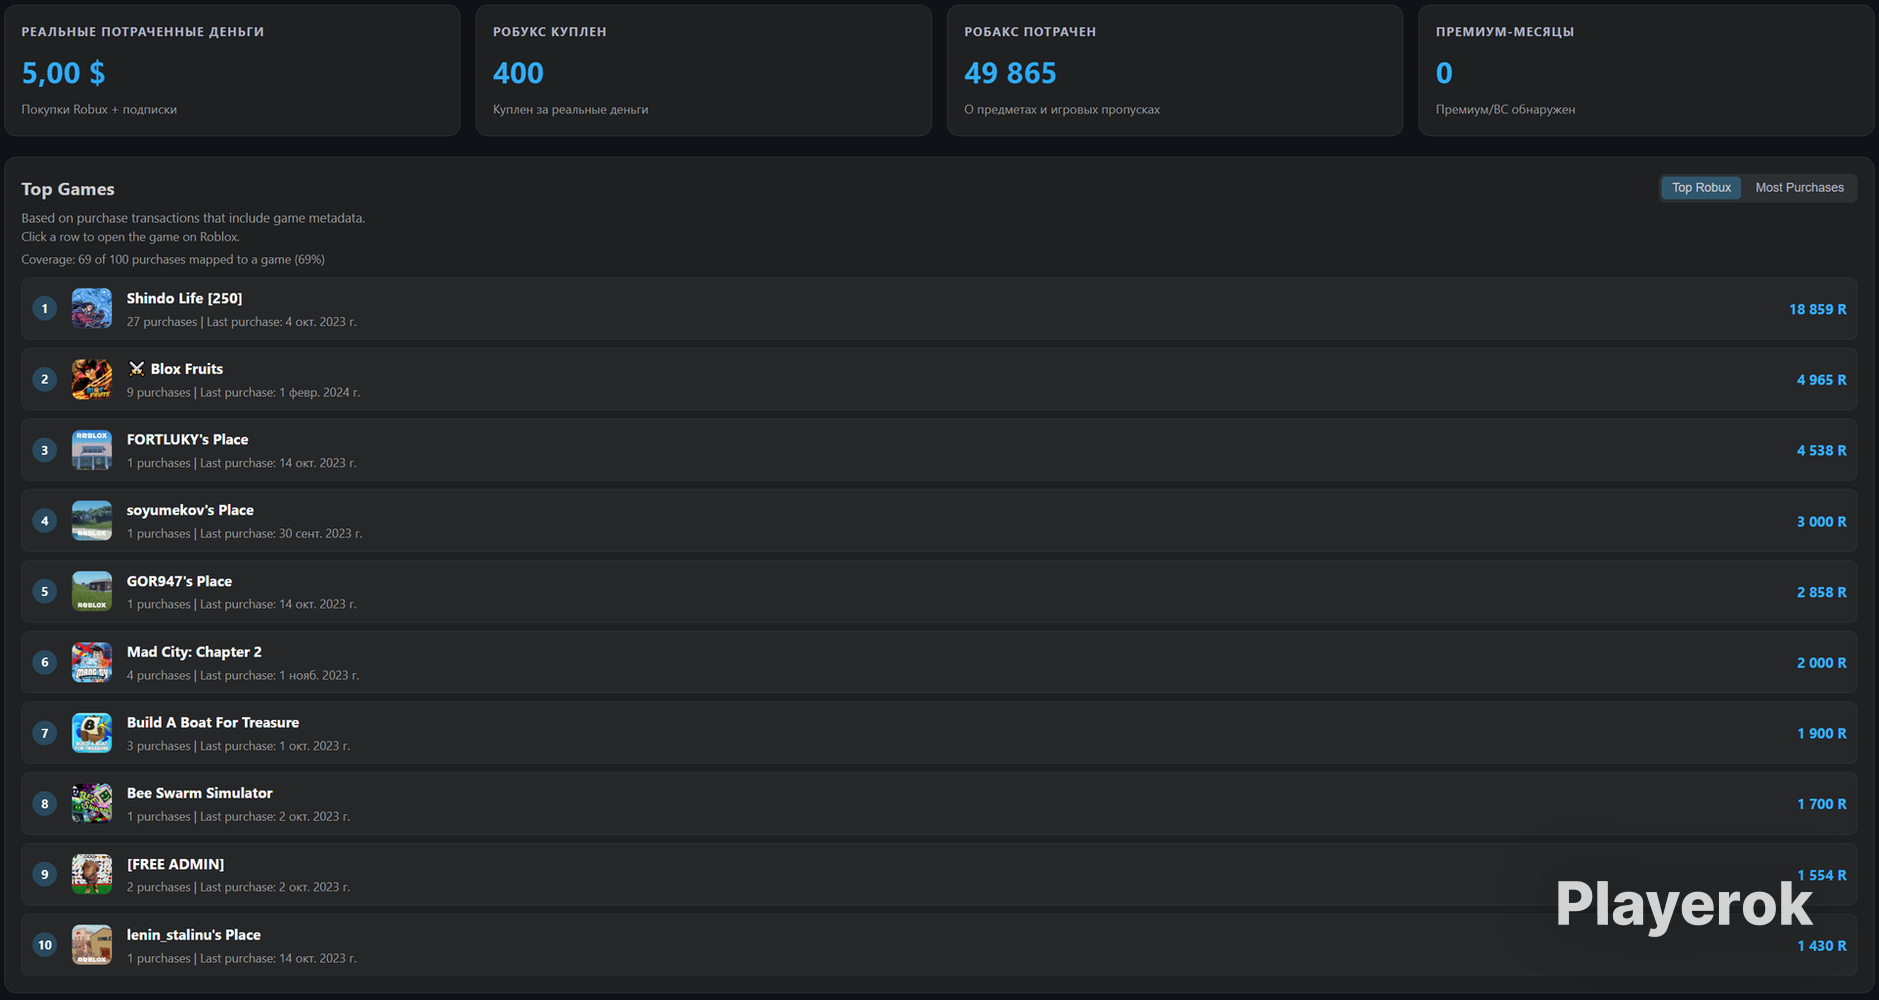Click '9 purchases | Last purchase: 1 февр. 2024 г.'
This screenshot has width=1879, height=1000.
coord(243,393)
